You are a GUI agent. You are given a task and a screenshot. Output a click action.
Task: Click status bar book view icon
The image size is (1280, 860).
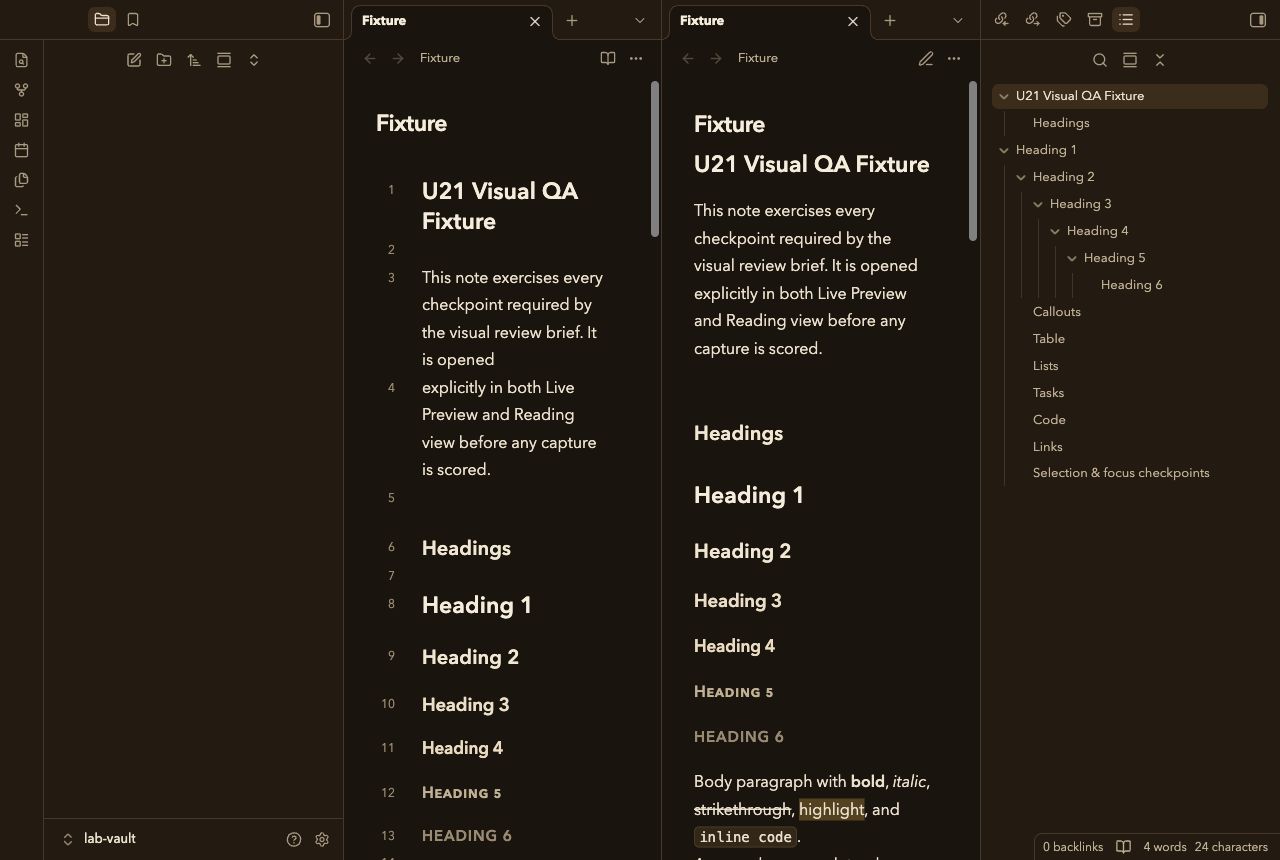click(1124, 847)
